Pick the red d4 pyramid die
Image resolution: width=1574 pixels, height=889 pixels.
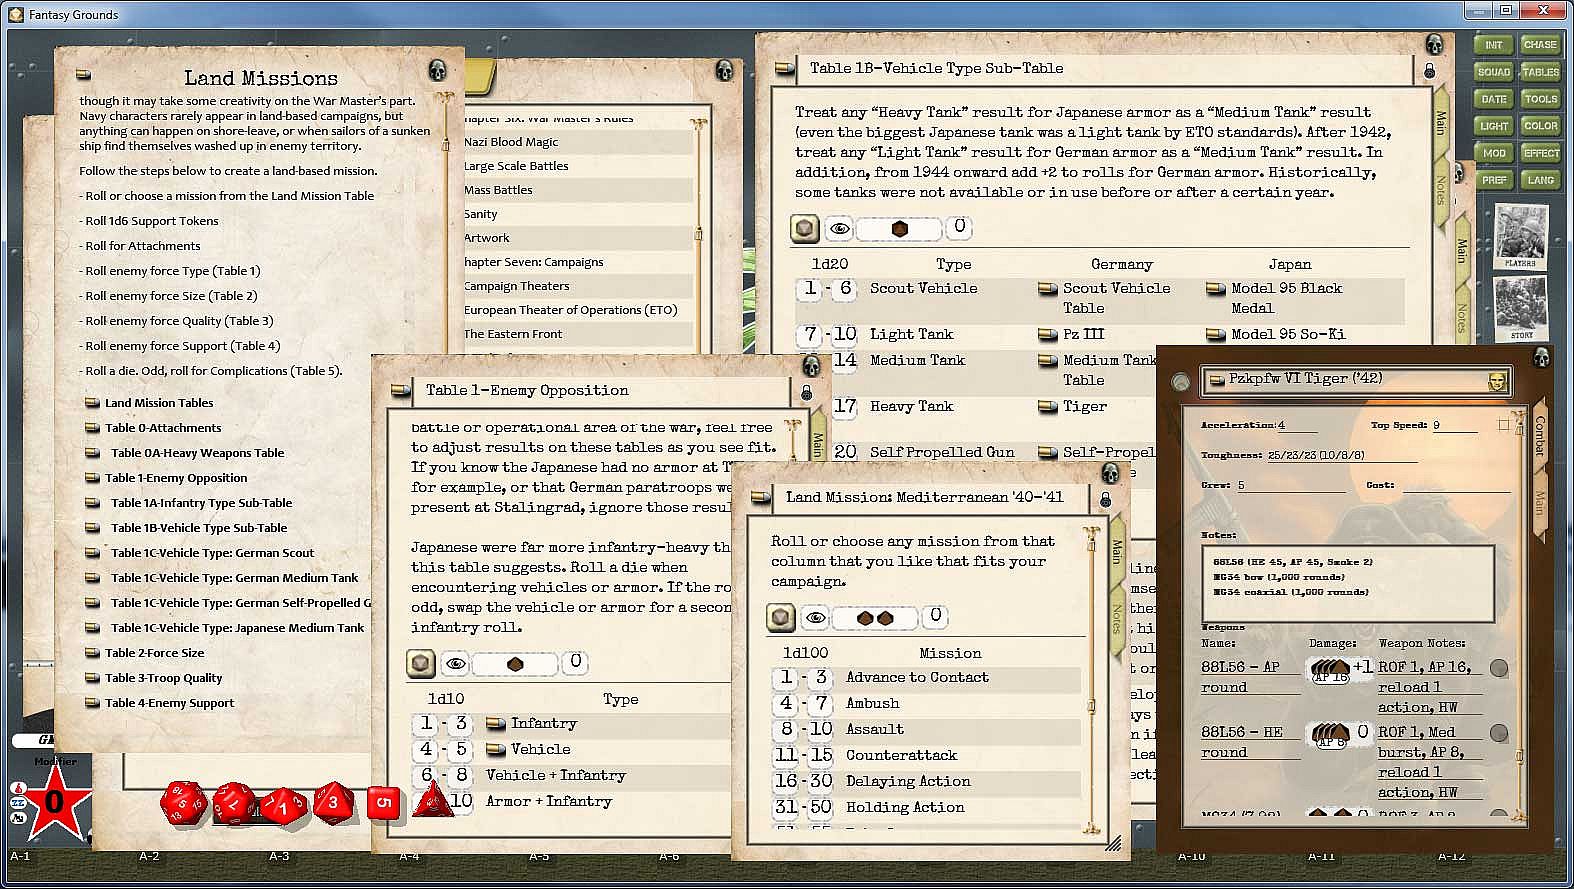(x=432, y=801)
